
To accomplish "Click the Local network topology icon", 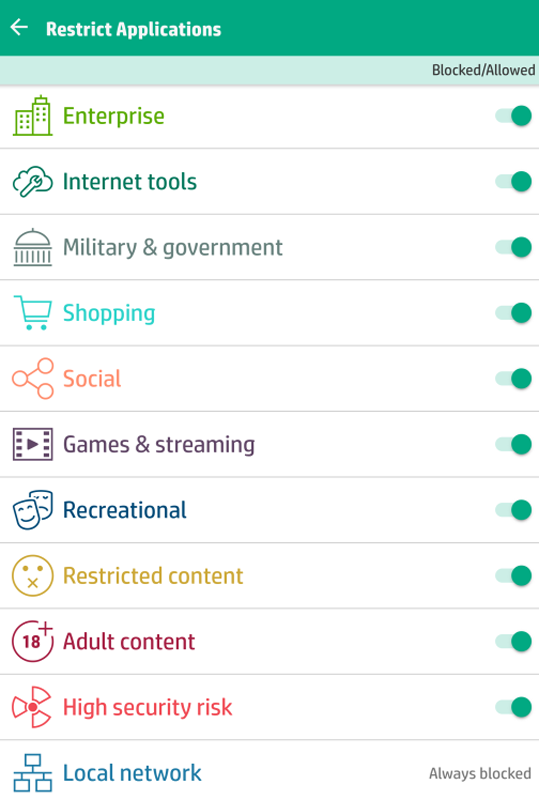I will pyautogui.click(x=33, y=772).
